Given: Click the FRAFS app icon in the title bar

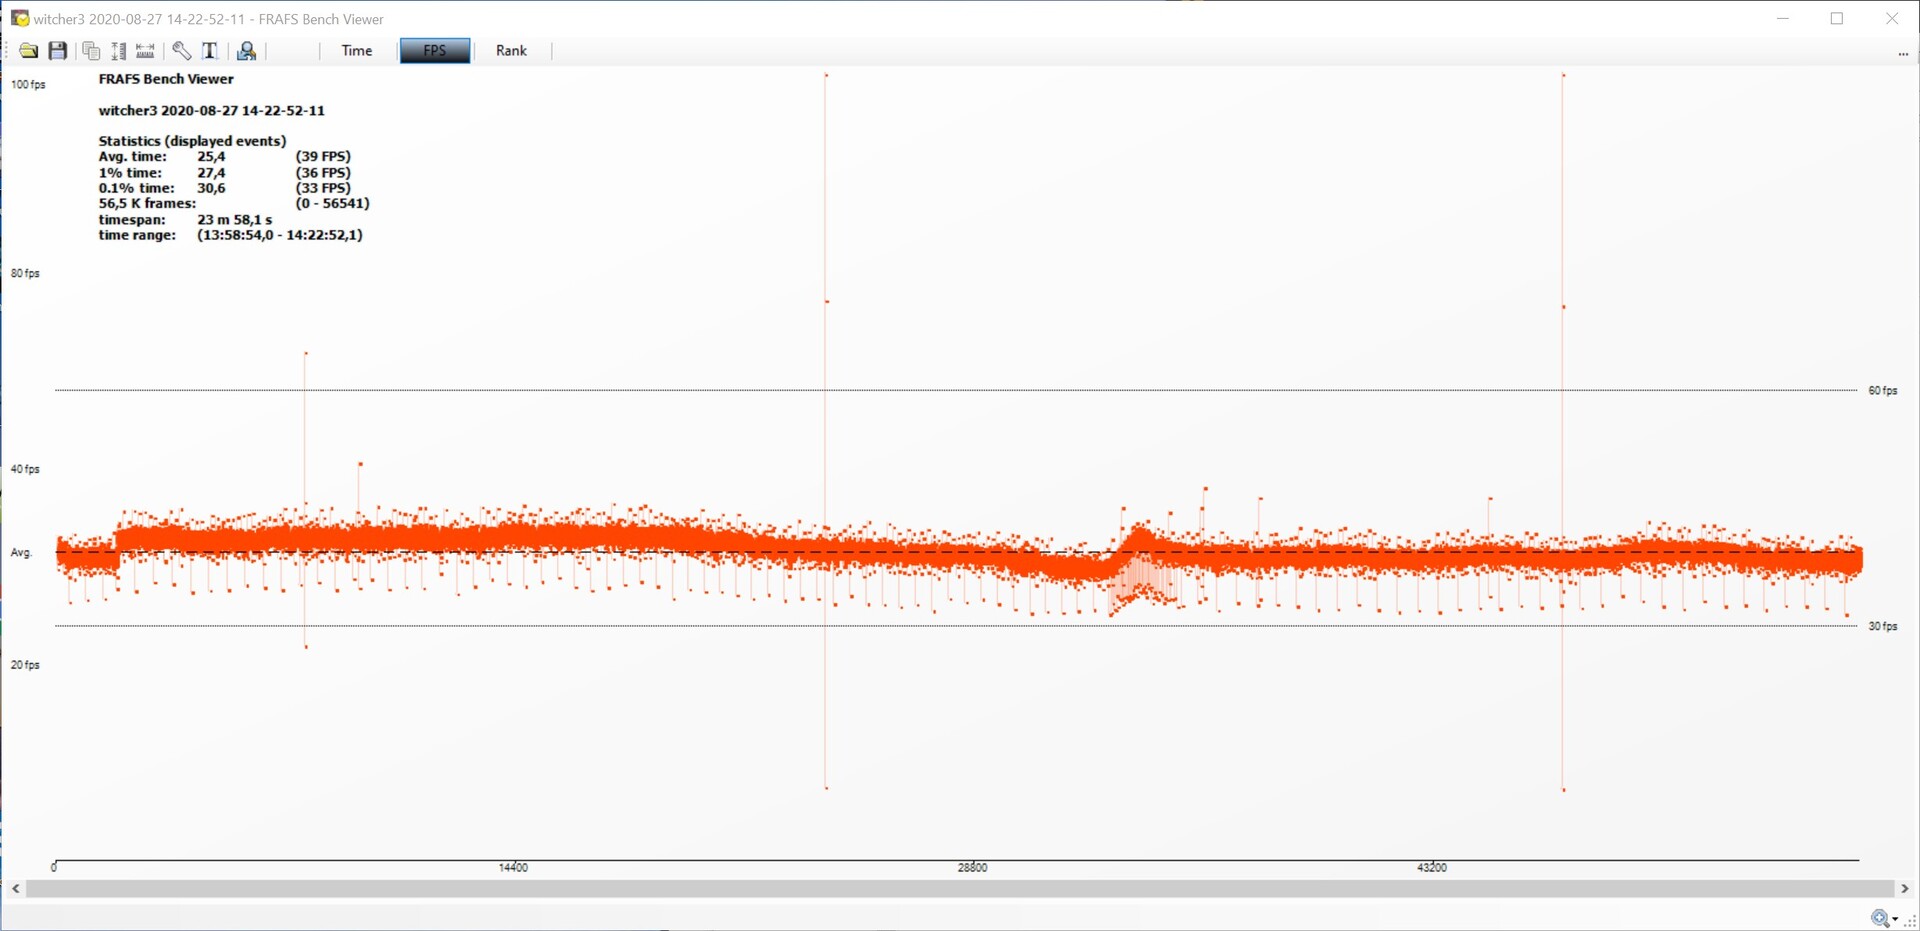Looking at the screenshot, I should 19,18.
